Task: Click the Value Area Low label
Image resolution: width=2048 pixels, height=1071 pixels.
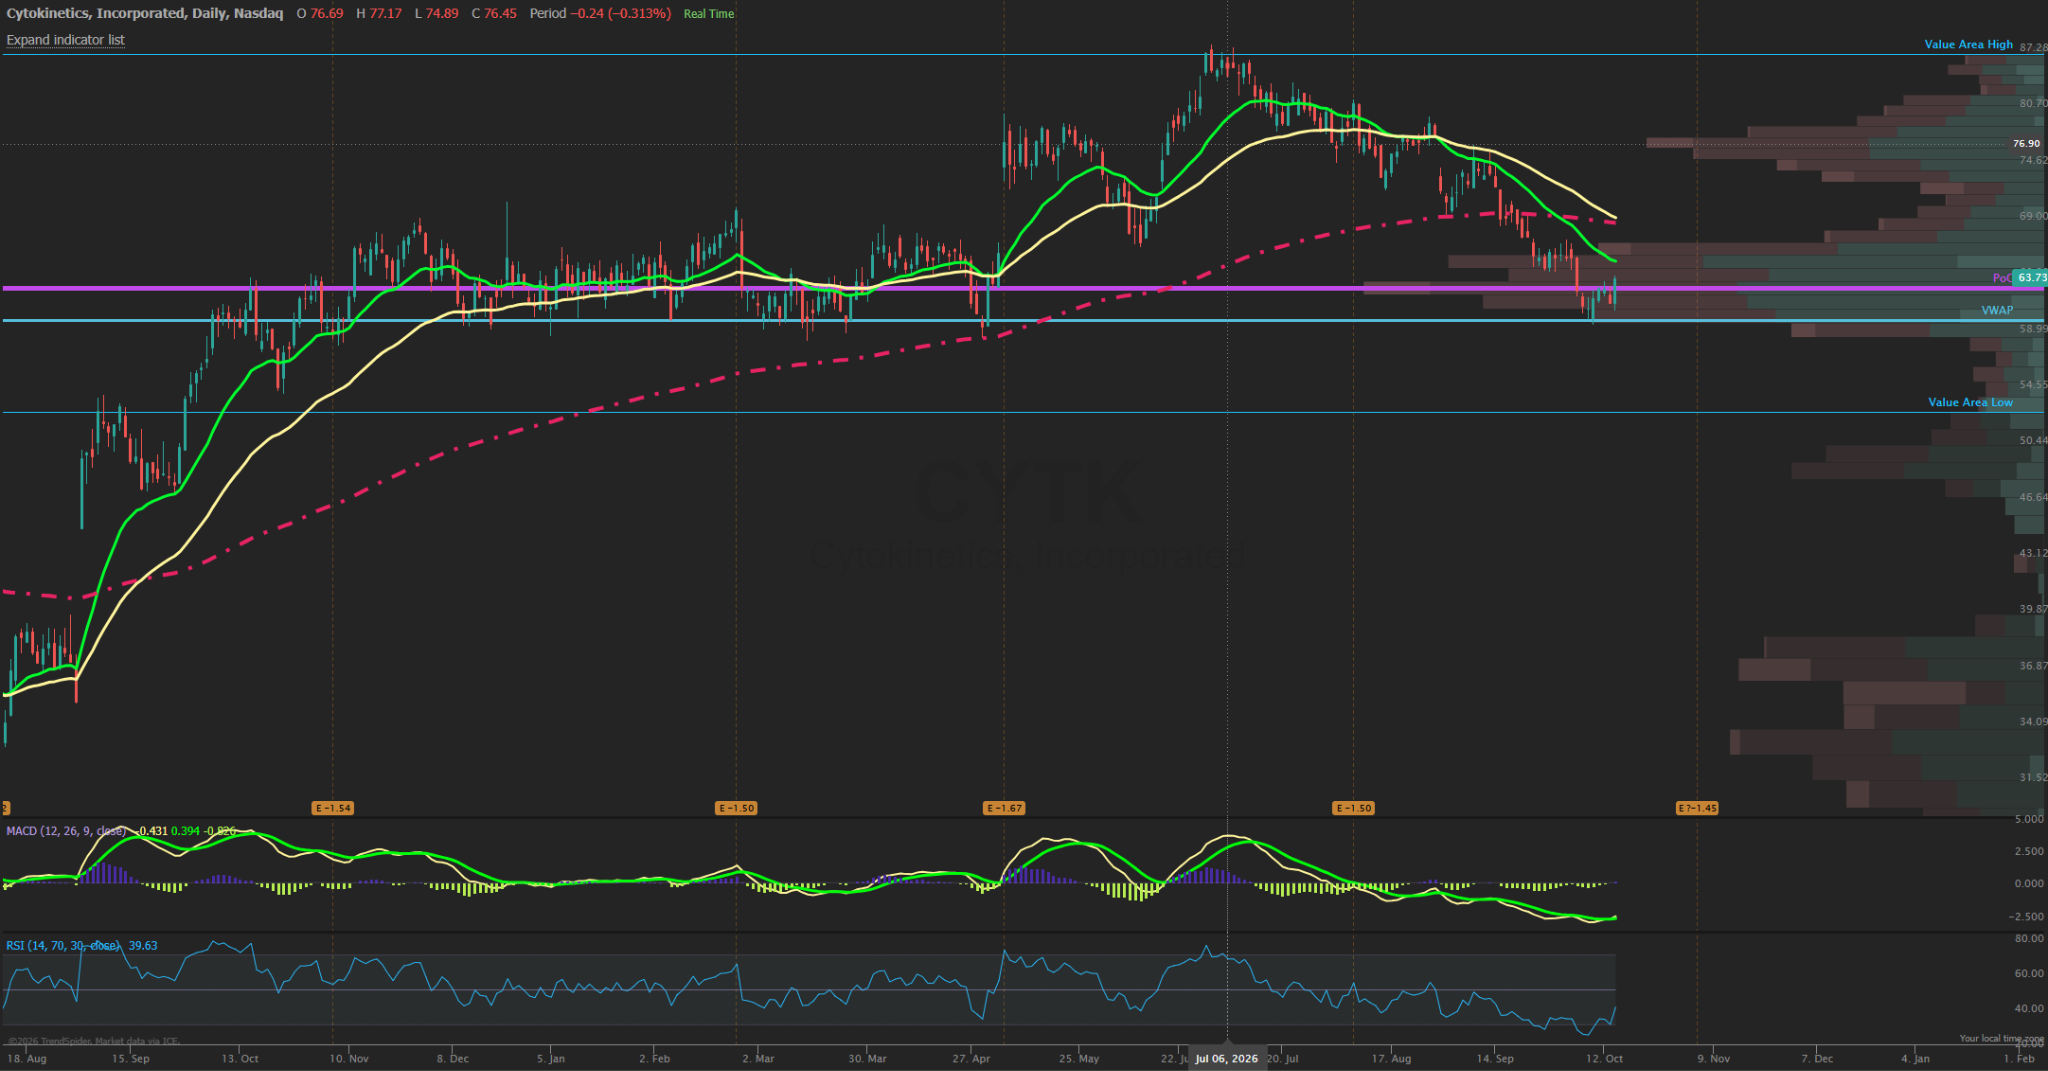Action: click(x=1970, y=403)
